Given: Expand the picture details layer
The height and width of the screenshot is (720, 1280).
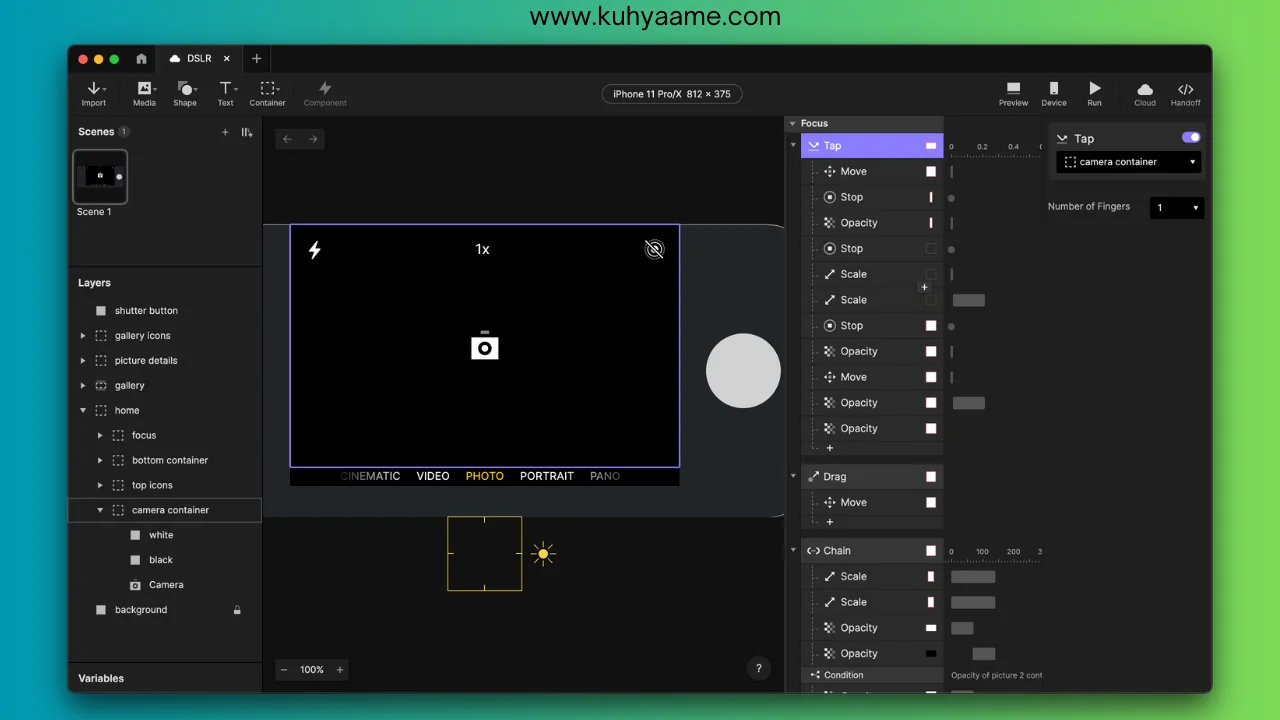Looking at the screenshot, I should click(83, 361).
